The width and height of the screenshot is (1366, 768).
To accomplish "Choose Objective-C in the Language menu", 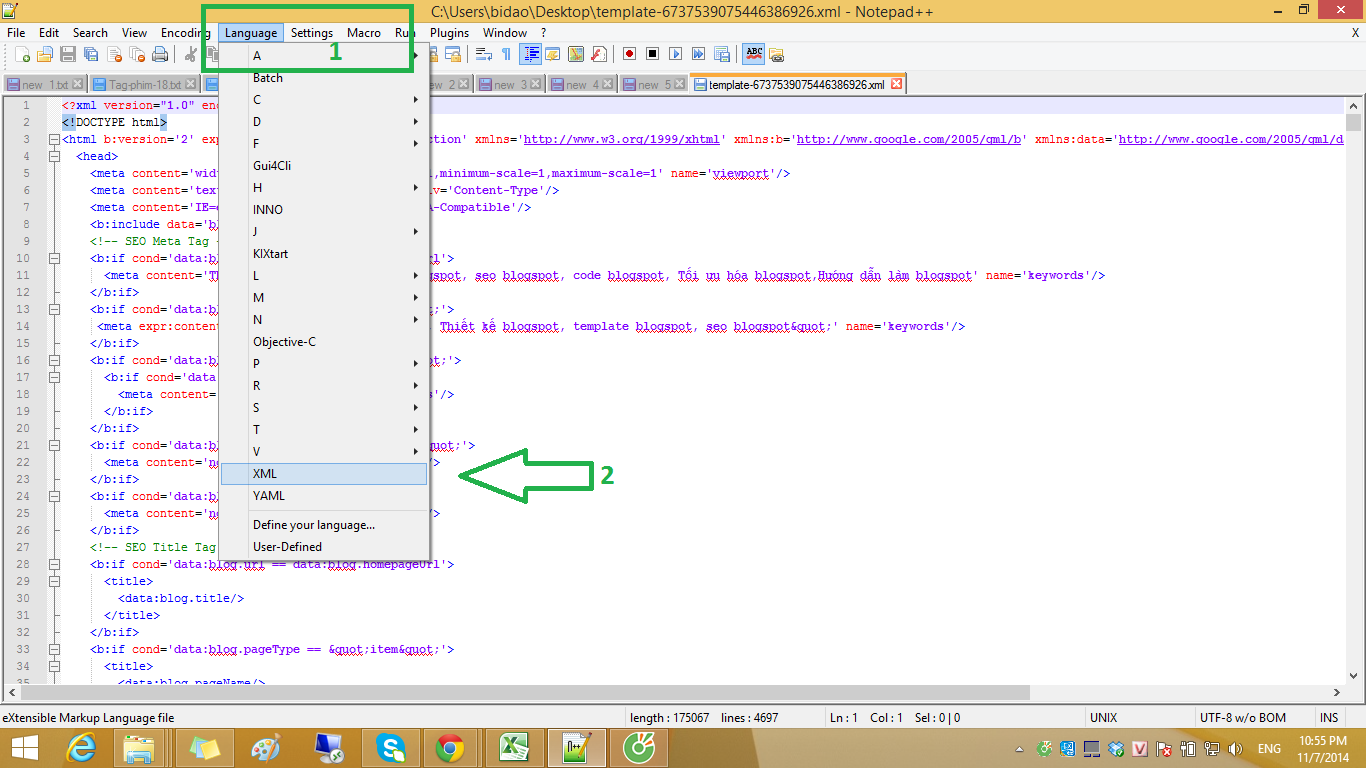I will [324, 341].
